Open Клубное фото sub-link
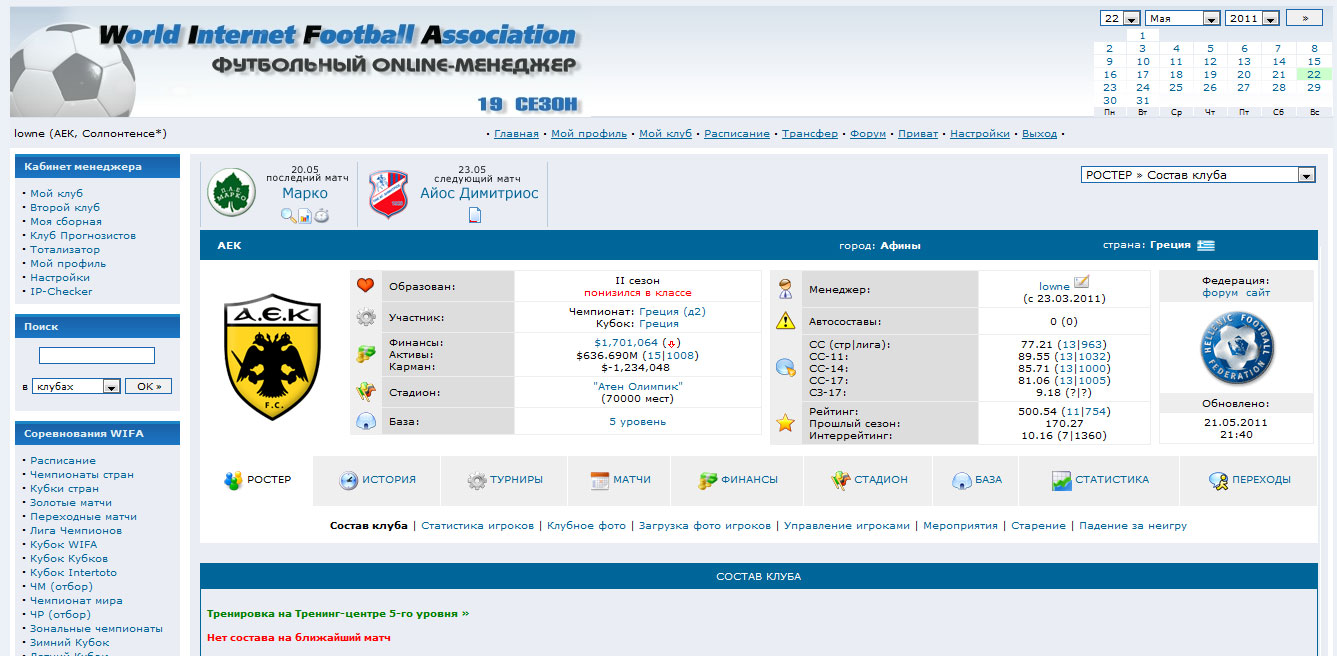The height and width of the screenshot is (656, 1337). [586, 525]
